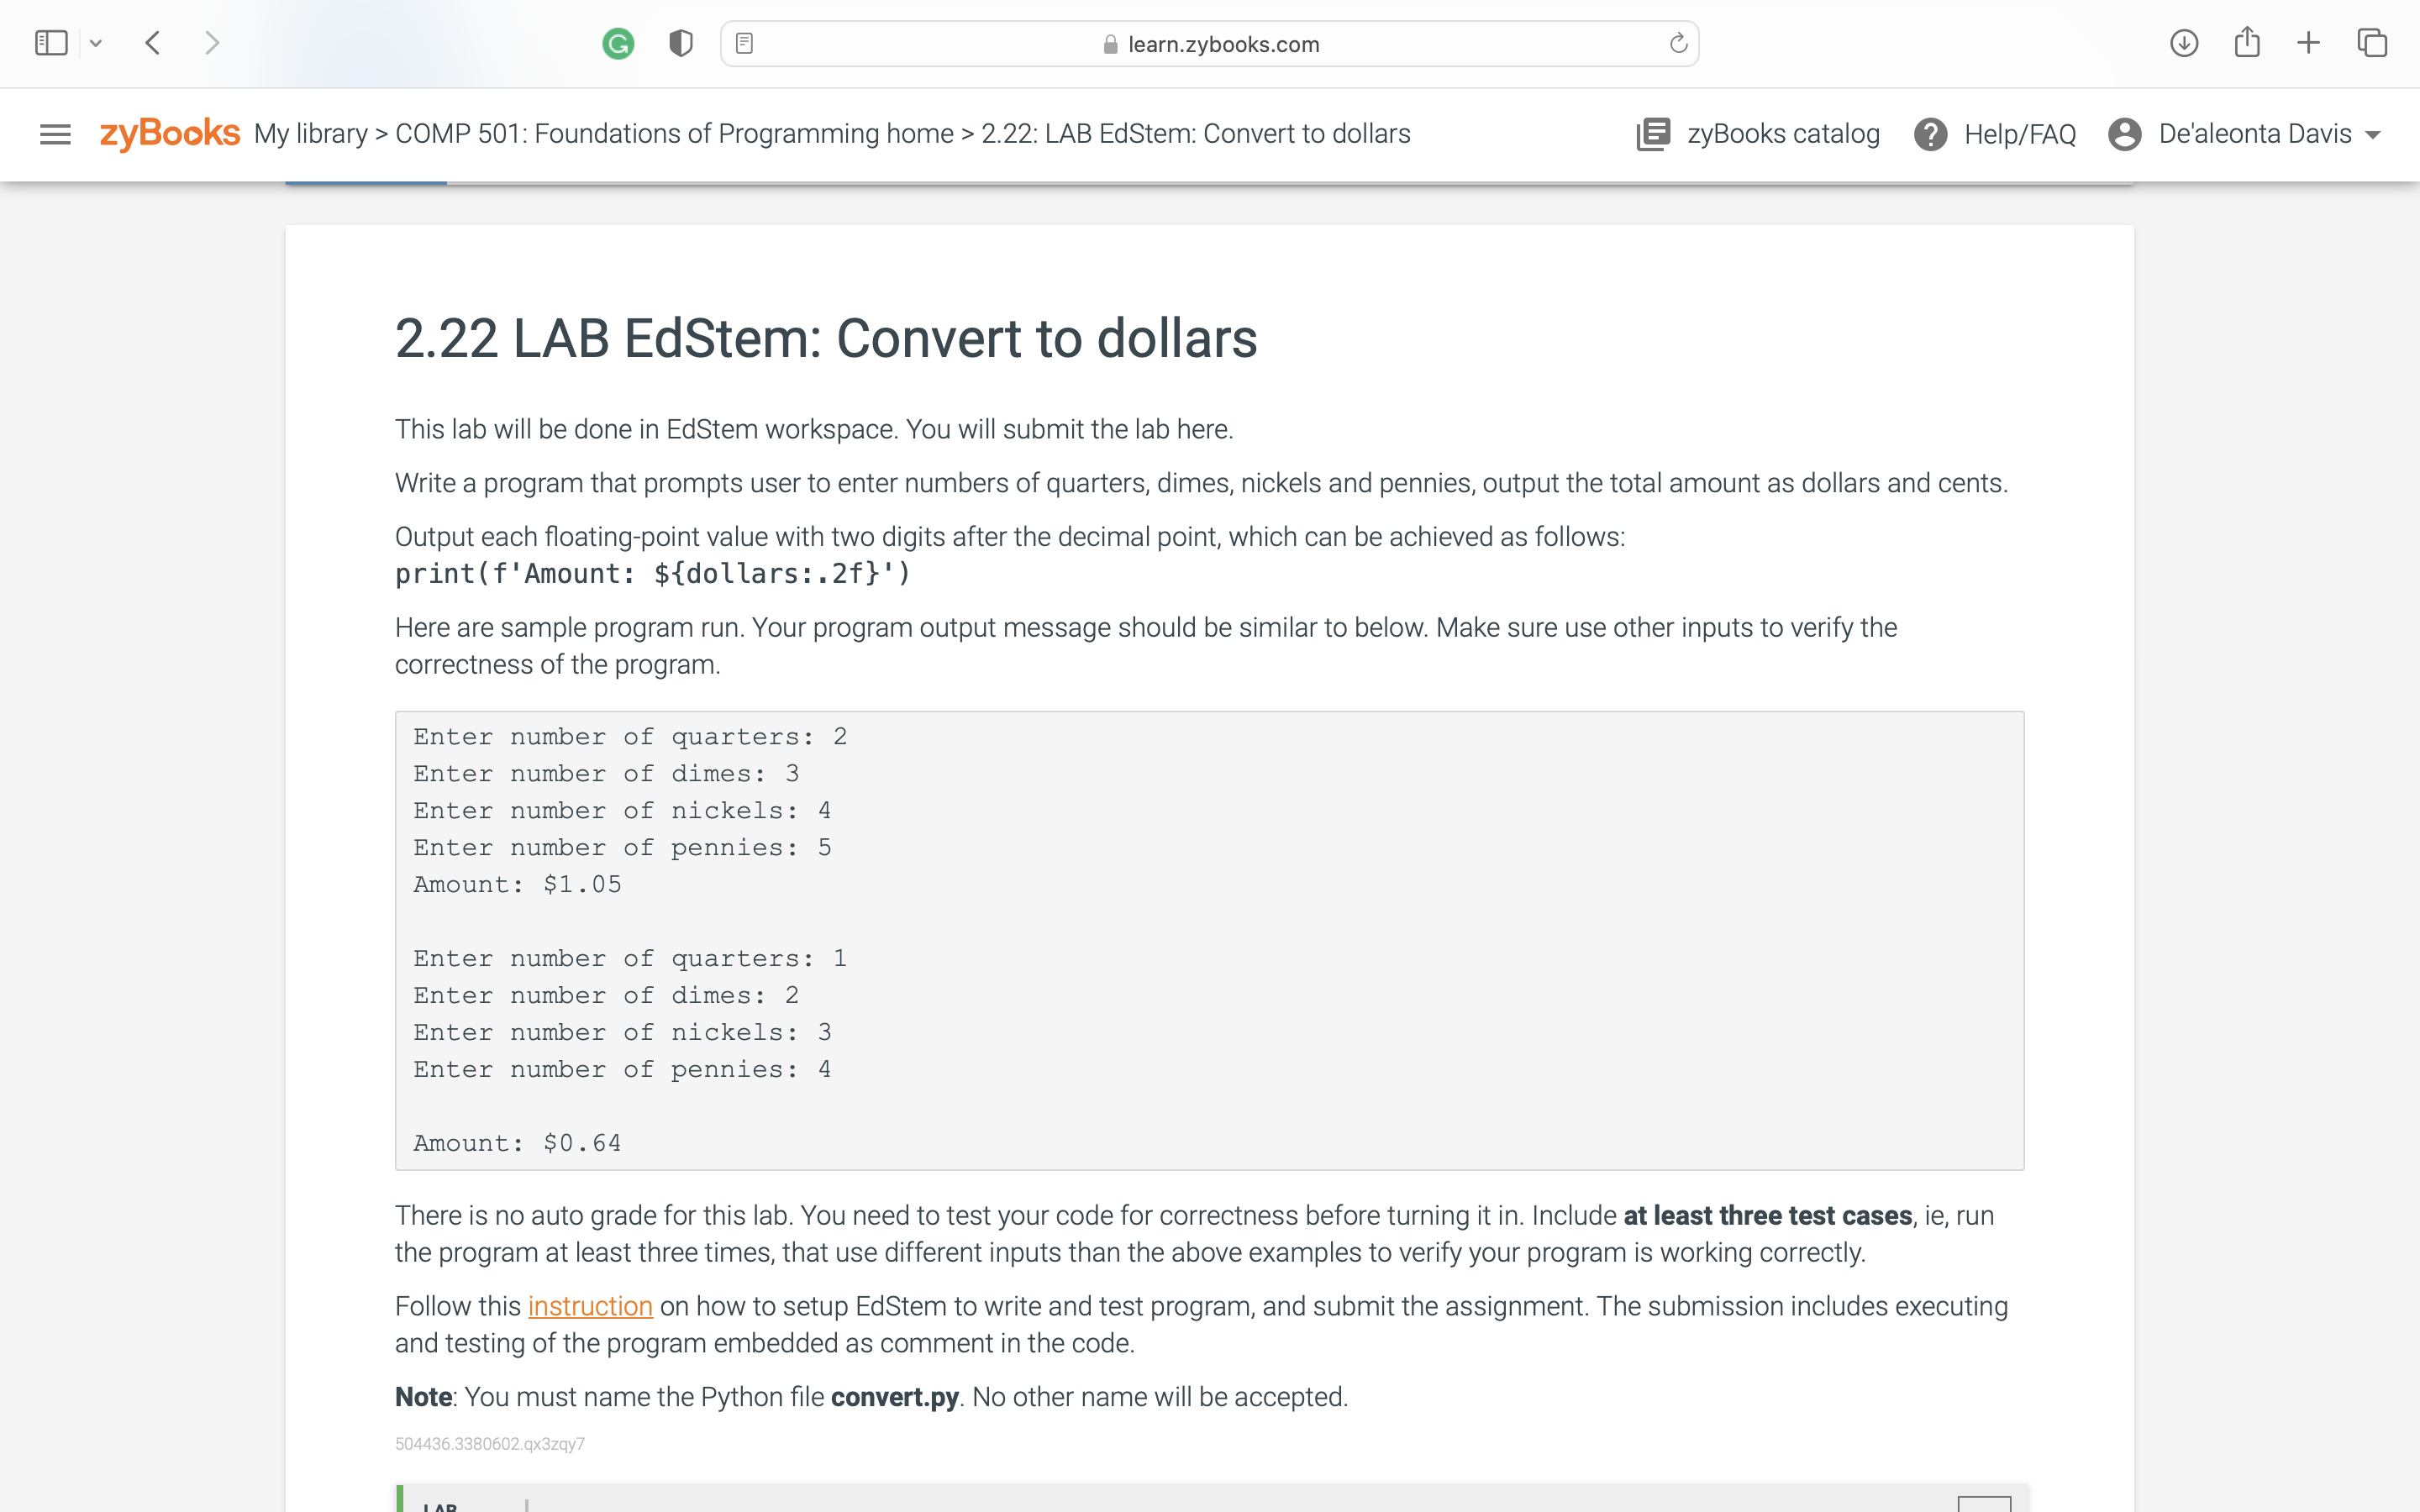
Task: Open My library breadcrumb
Action: (310, 134)
